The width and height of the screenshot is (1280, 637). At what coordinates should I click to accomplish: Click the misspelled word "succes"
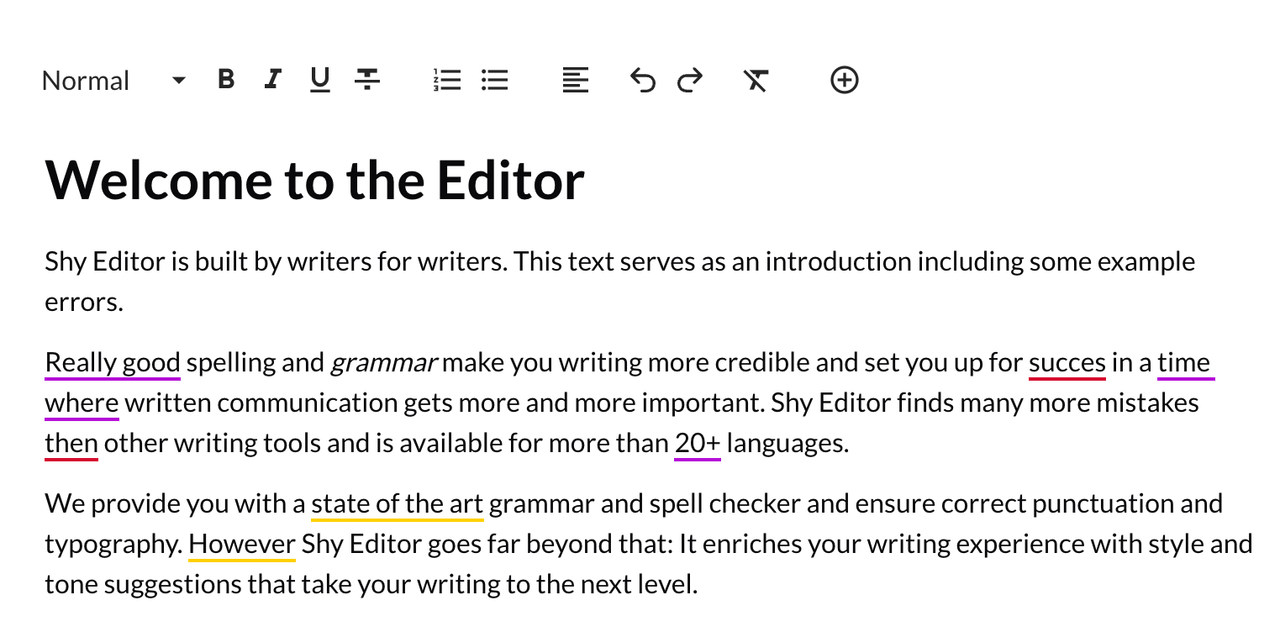(x=1067, y=362)
